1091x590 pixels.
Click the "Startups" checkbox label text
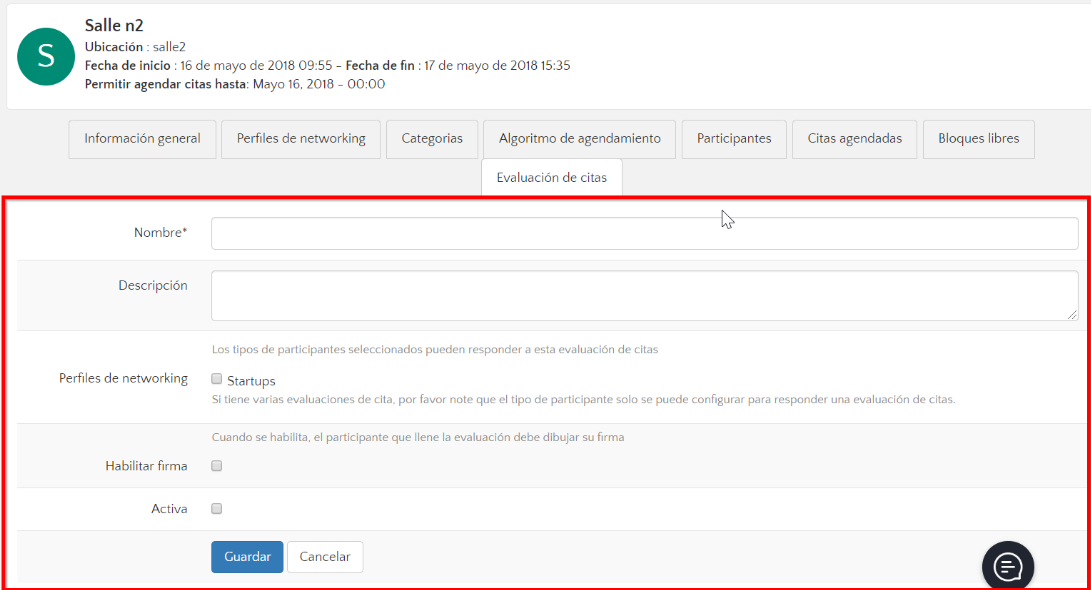pos(251,381)
